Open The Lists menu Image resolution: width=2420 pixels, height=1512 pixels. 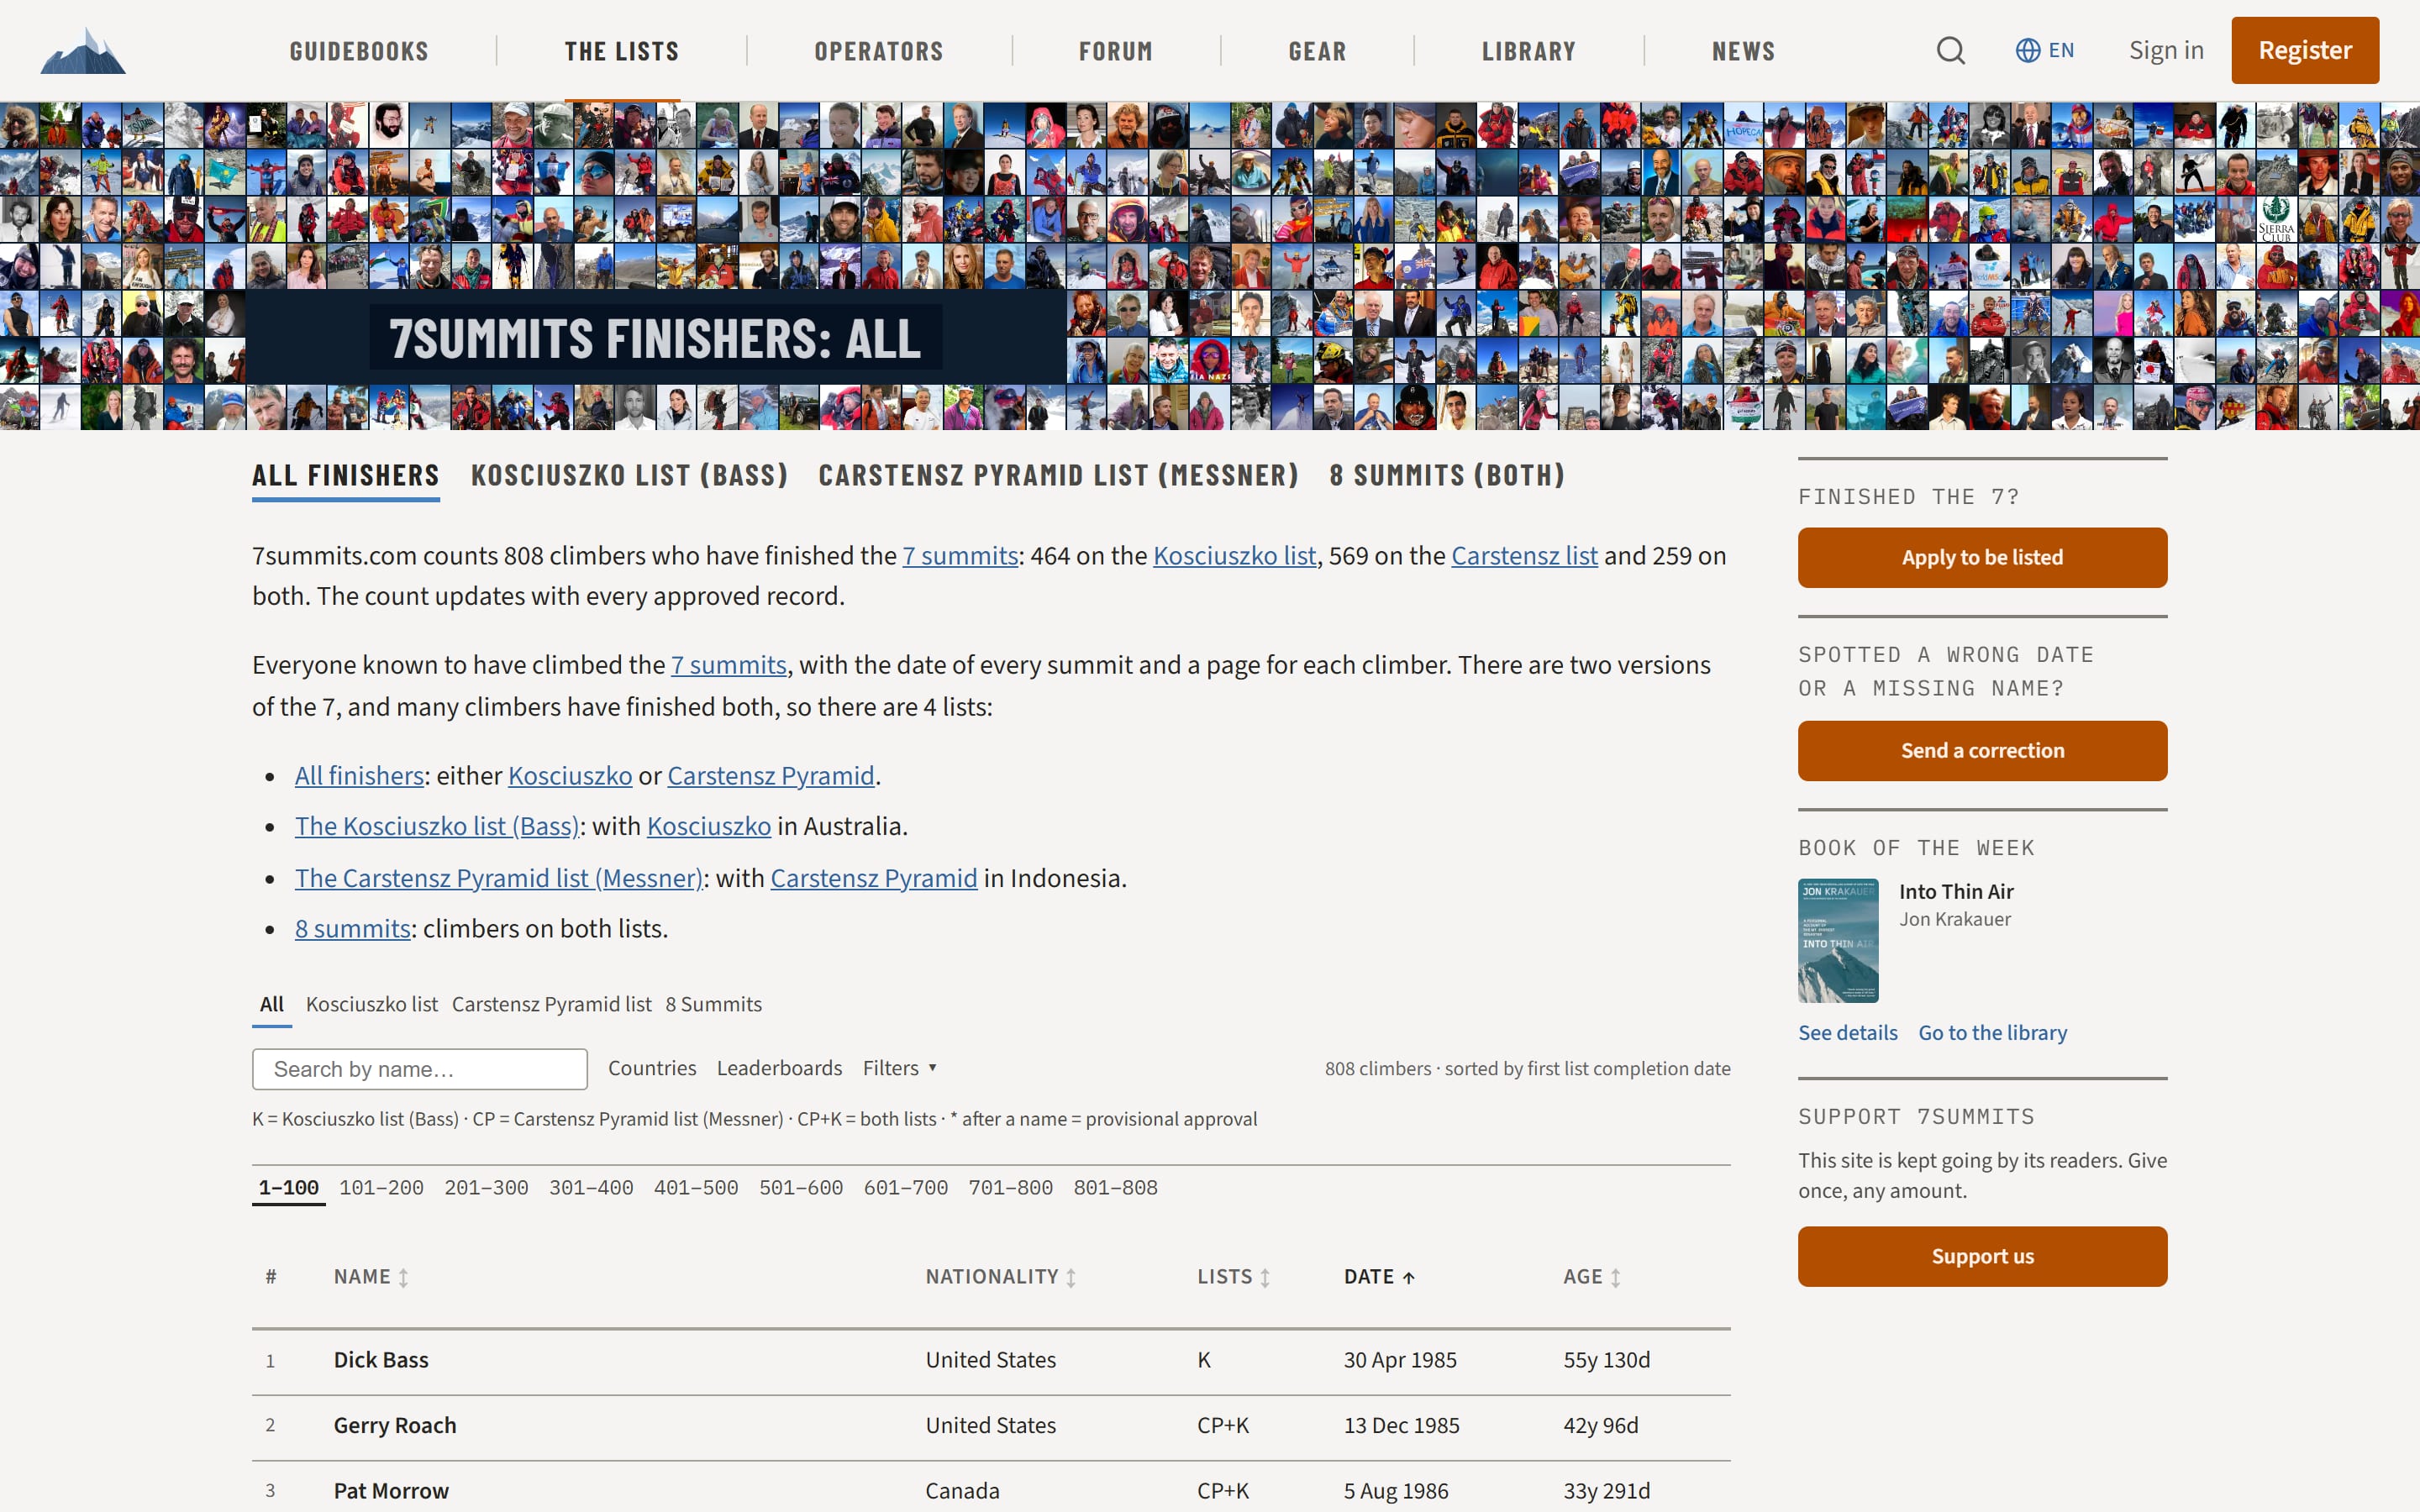point(621,51)
